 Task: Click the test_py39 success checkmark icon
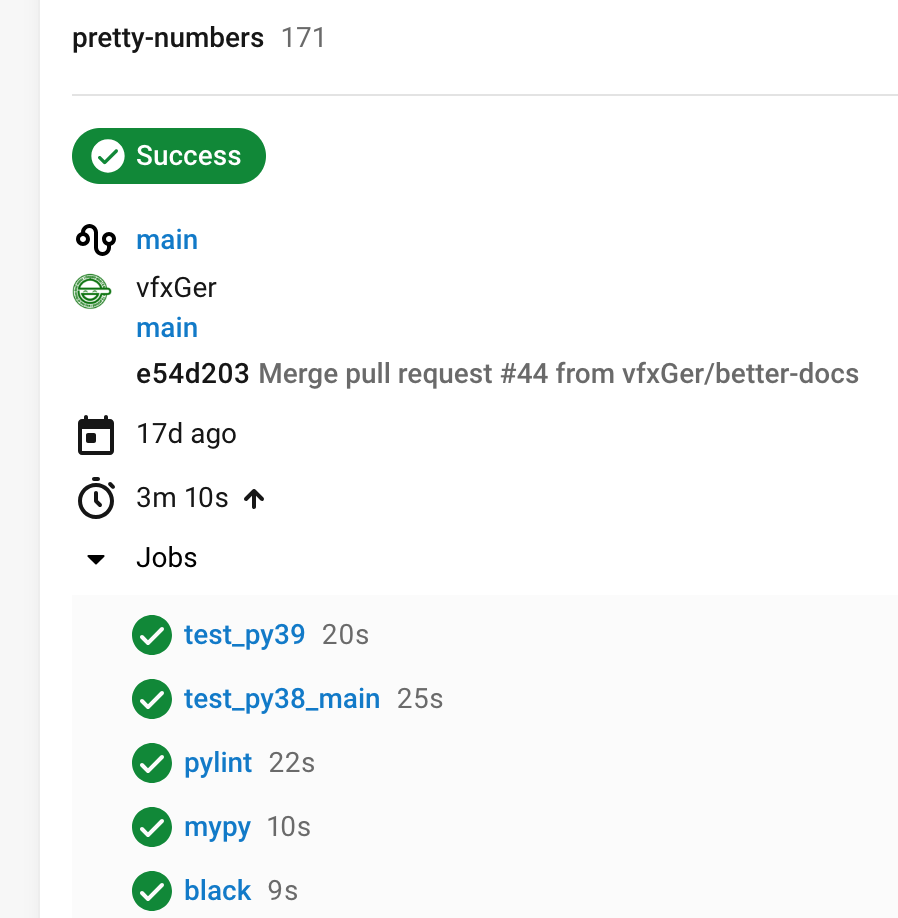tap(151, 635)
